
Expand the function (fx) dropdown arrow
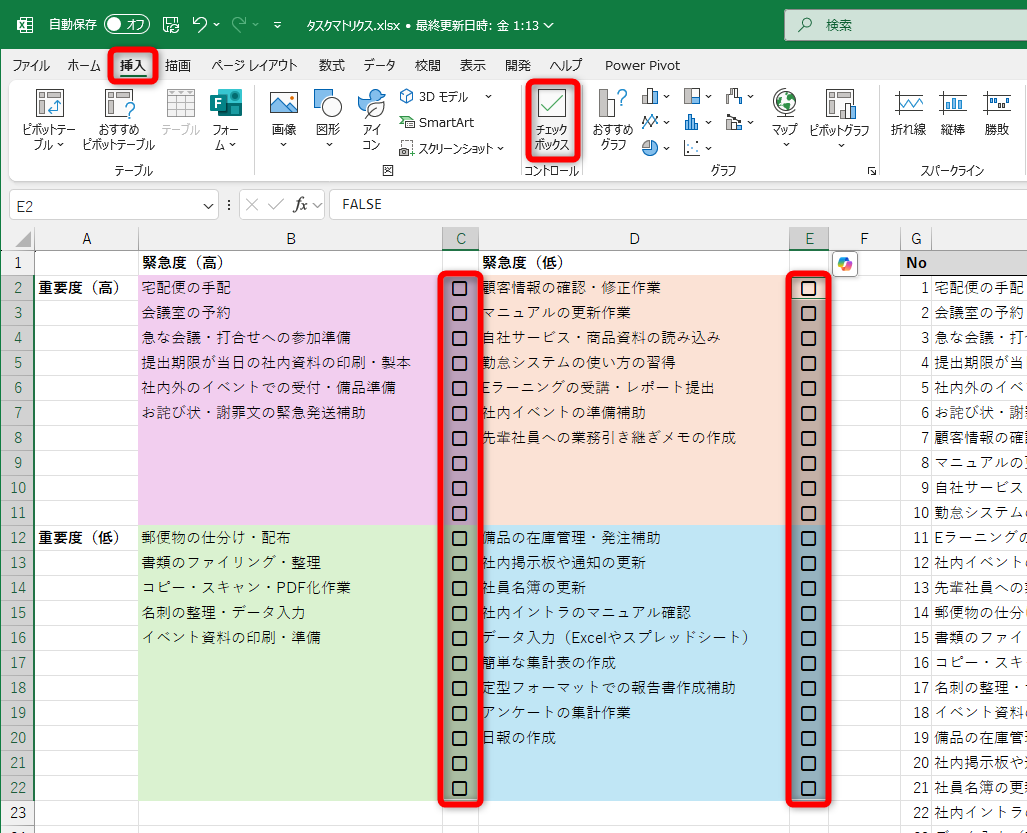click(318, 206)
